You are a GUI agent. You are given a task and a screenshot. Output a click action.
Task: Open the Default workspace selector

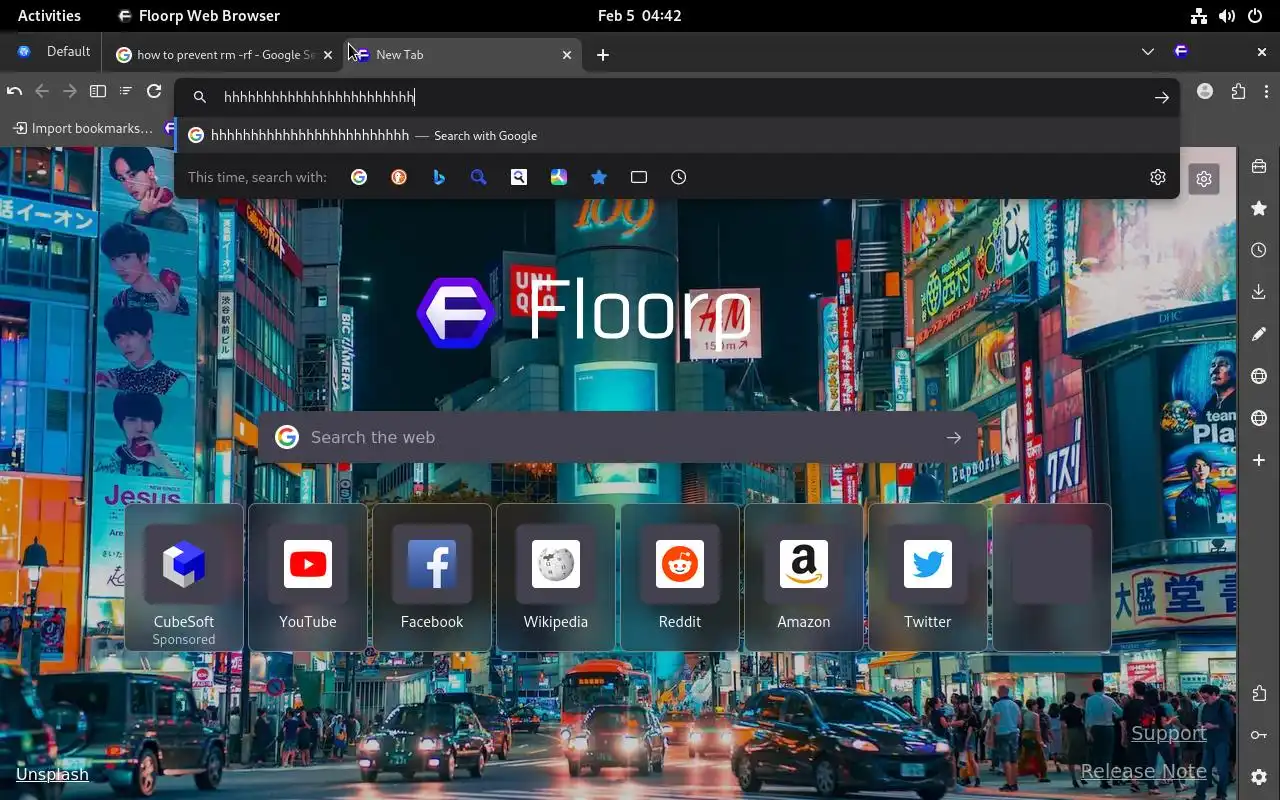(x=54, y=52)
